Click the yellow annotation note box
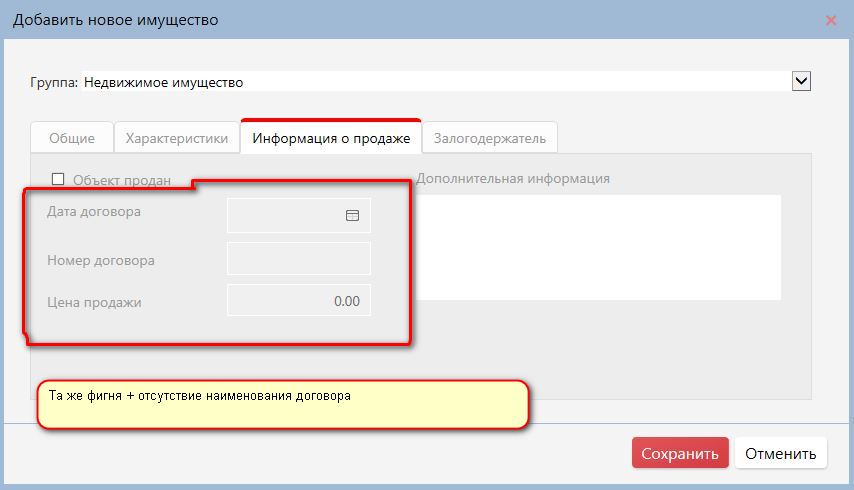The height and width of the screenshot is (490, 854). pos(282,405)
